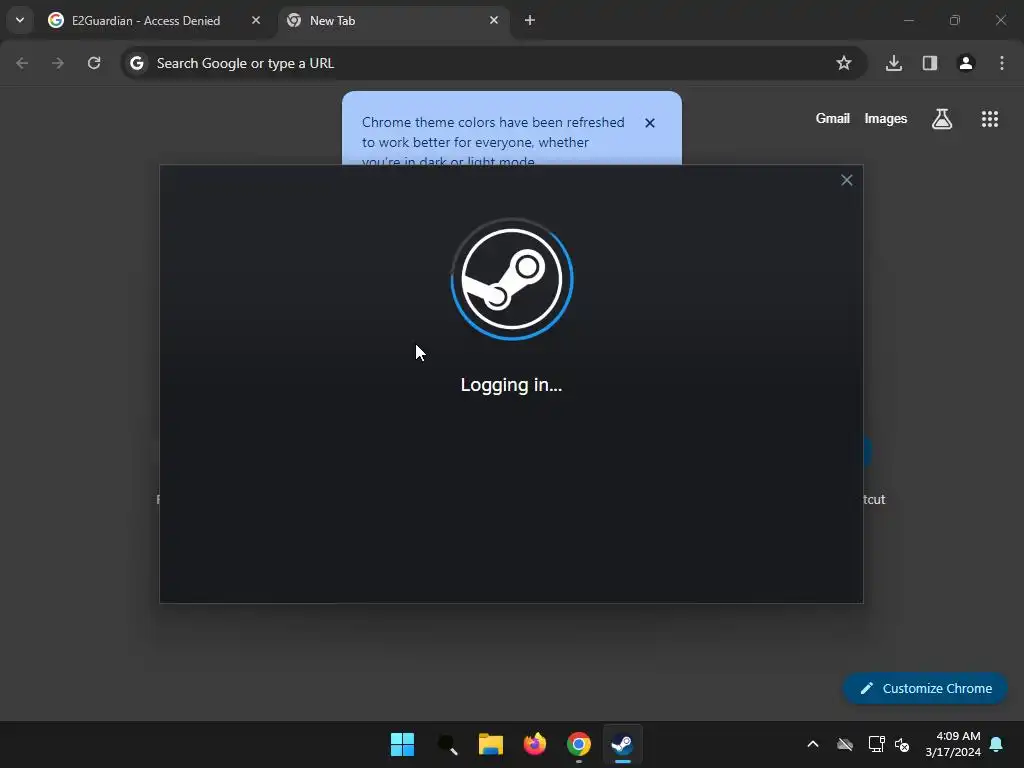Select Steam icon in taskbar

click(622, 744)
